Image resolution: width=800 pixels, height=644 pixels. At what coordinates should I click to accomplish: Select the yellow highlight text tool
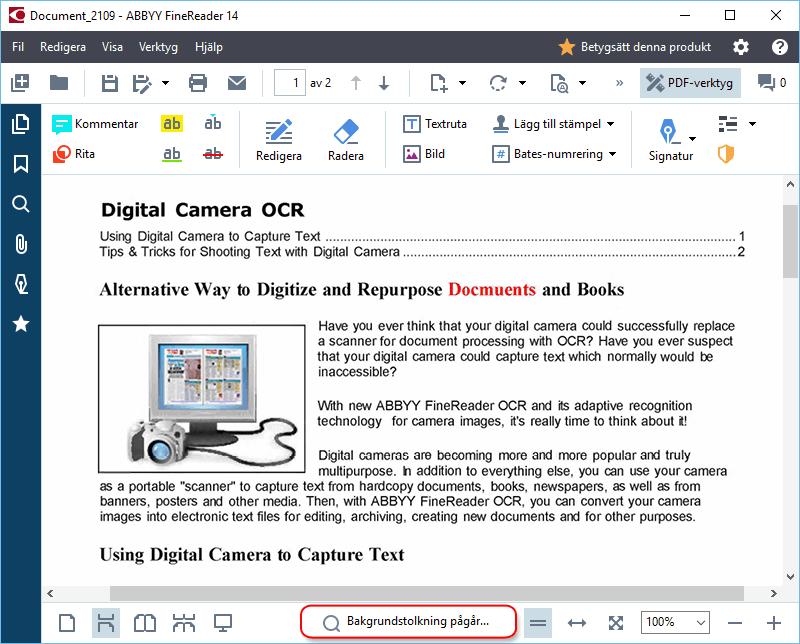[172, 123]
